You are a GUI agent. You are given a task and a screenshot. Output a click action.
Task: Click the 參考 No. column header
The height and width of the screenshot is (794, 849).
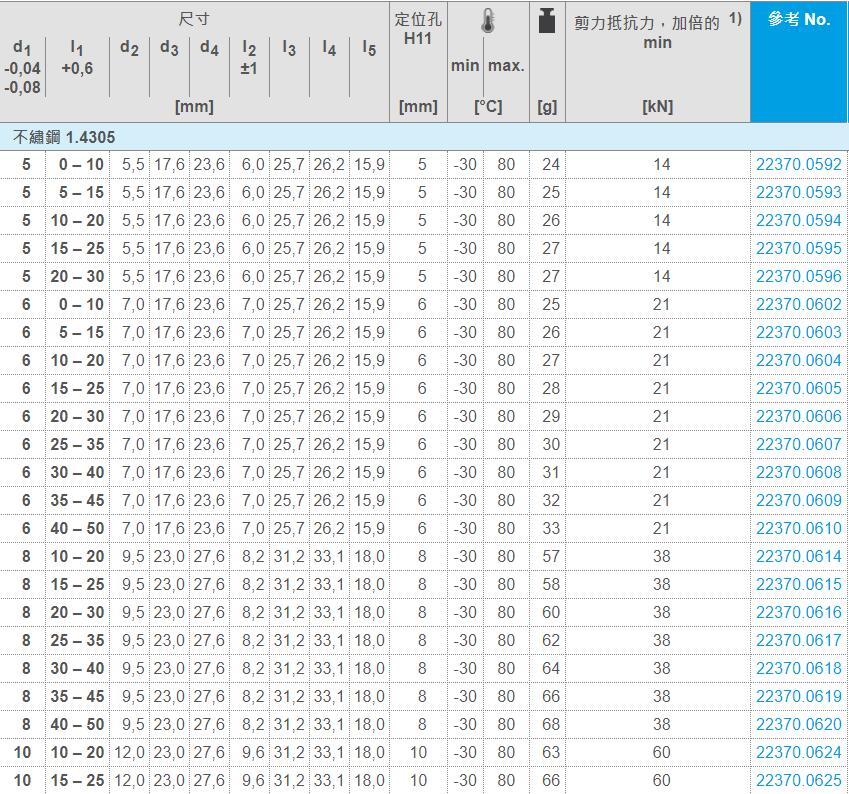click(798, 20)
